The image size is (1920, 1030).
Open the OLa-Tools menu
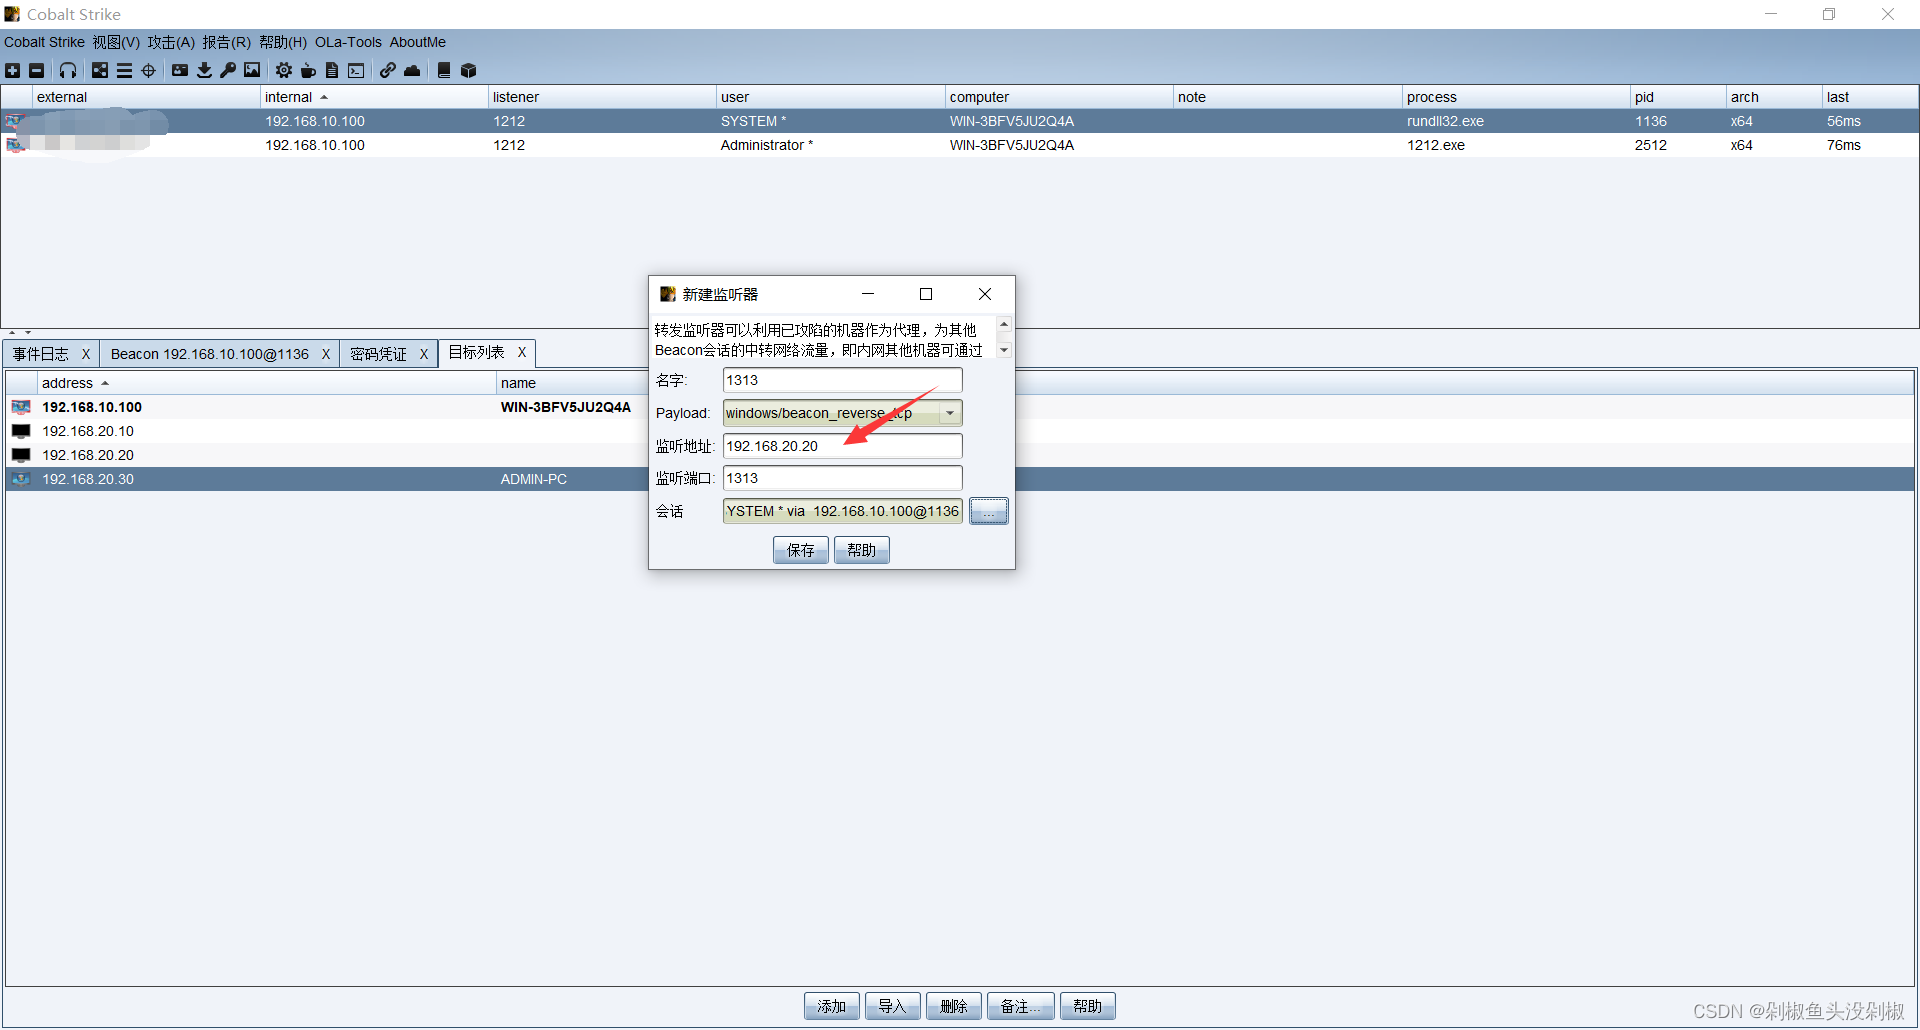tap(348, 42)
